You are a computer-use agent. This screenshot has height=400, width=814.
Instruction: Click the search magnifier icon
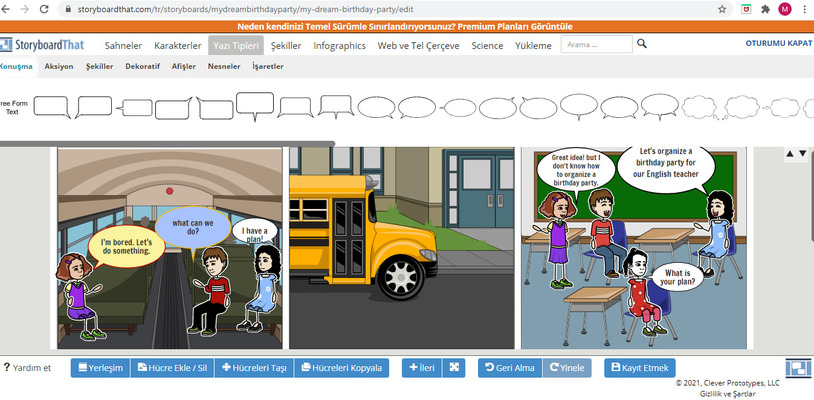[x=642, y=44]
